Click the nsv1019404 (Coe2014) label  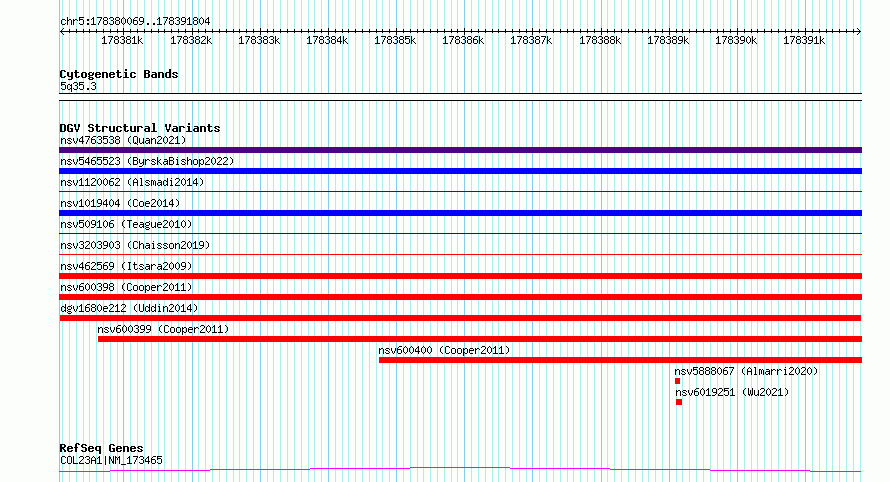(120, 203)
